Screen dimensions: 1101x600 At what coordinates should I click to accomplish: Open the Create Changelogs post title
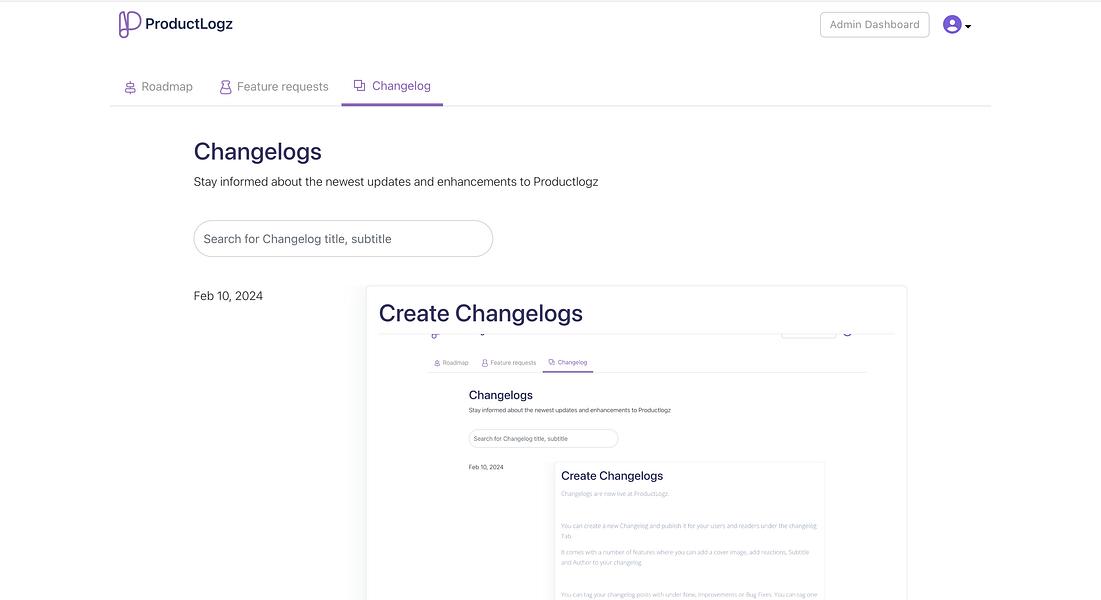coord(481,313)
